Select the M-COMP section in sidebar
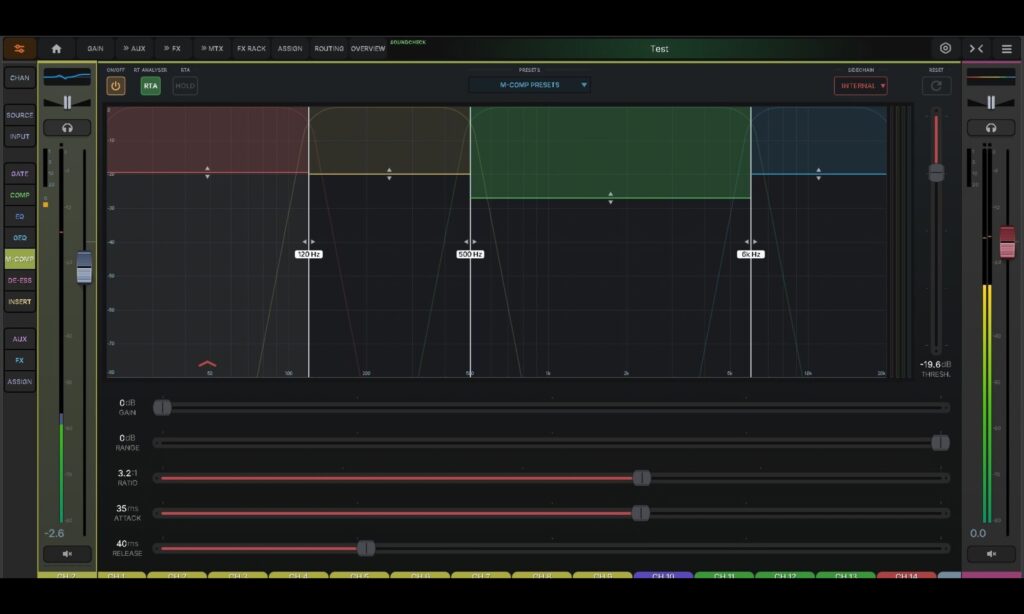Screen dimensions: 1024x614 coord(20,259)
